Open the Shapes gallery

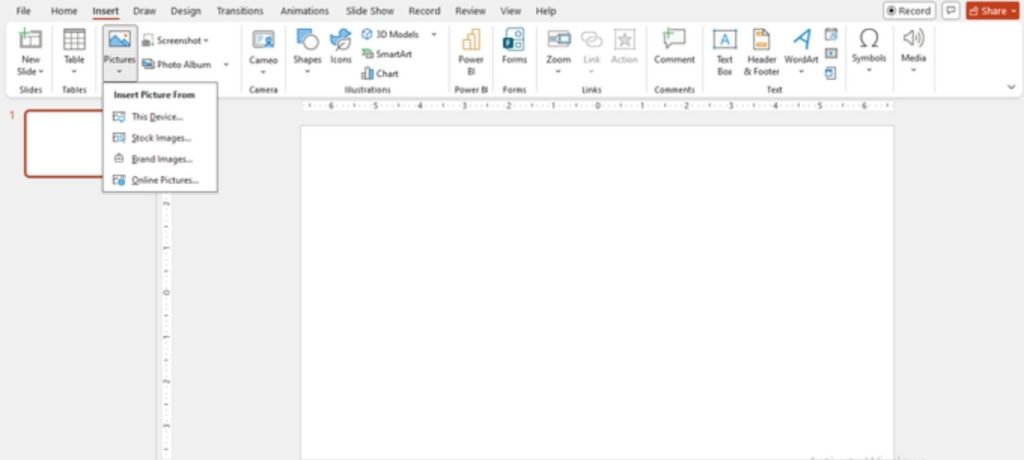[x=307, y=40]
